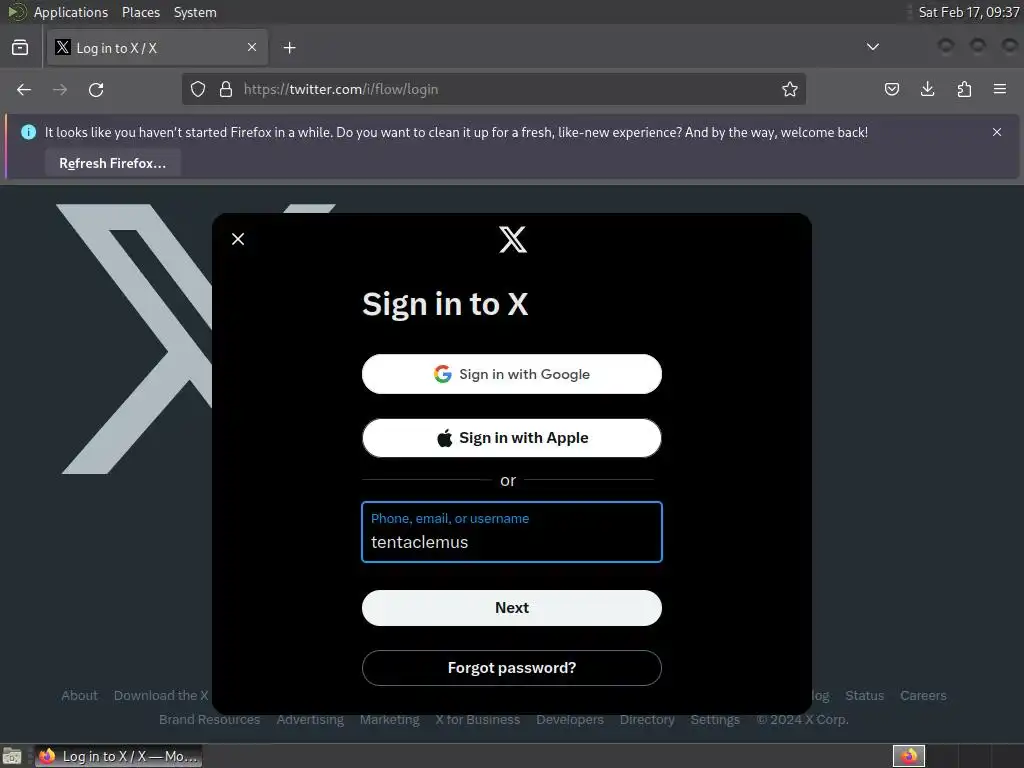Select the Log in to X / X tab

(x=157, y=48)
